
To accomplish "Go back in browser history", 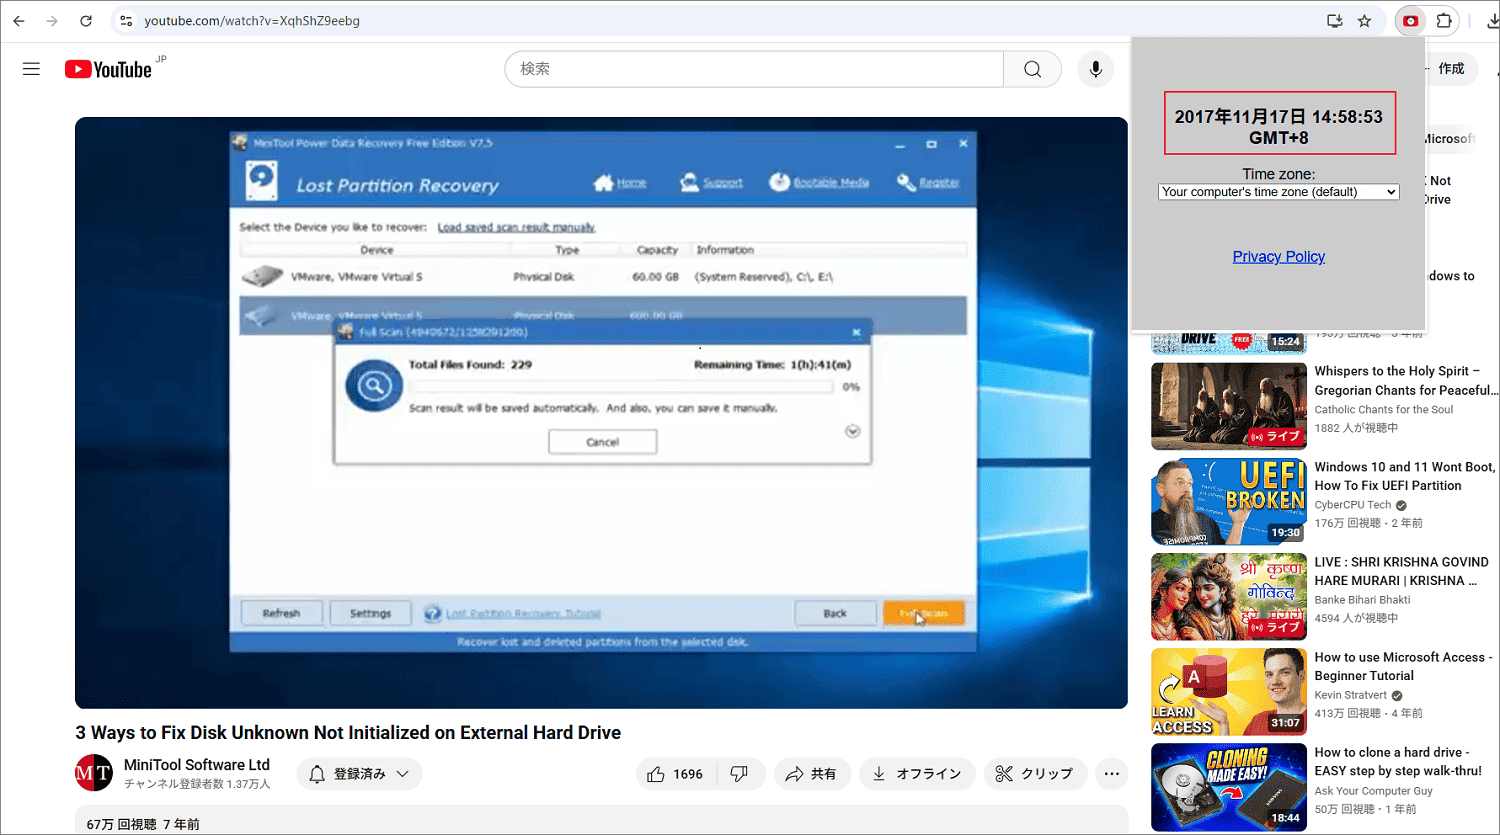I will [19, 21].
